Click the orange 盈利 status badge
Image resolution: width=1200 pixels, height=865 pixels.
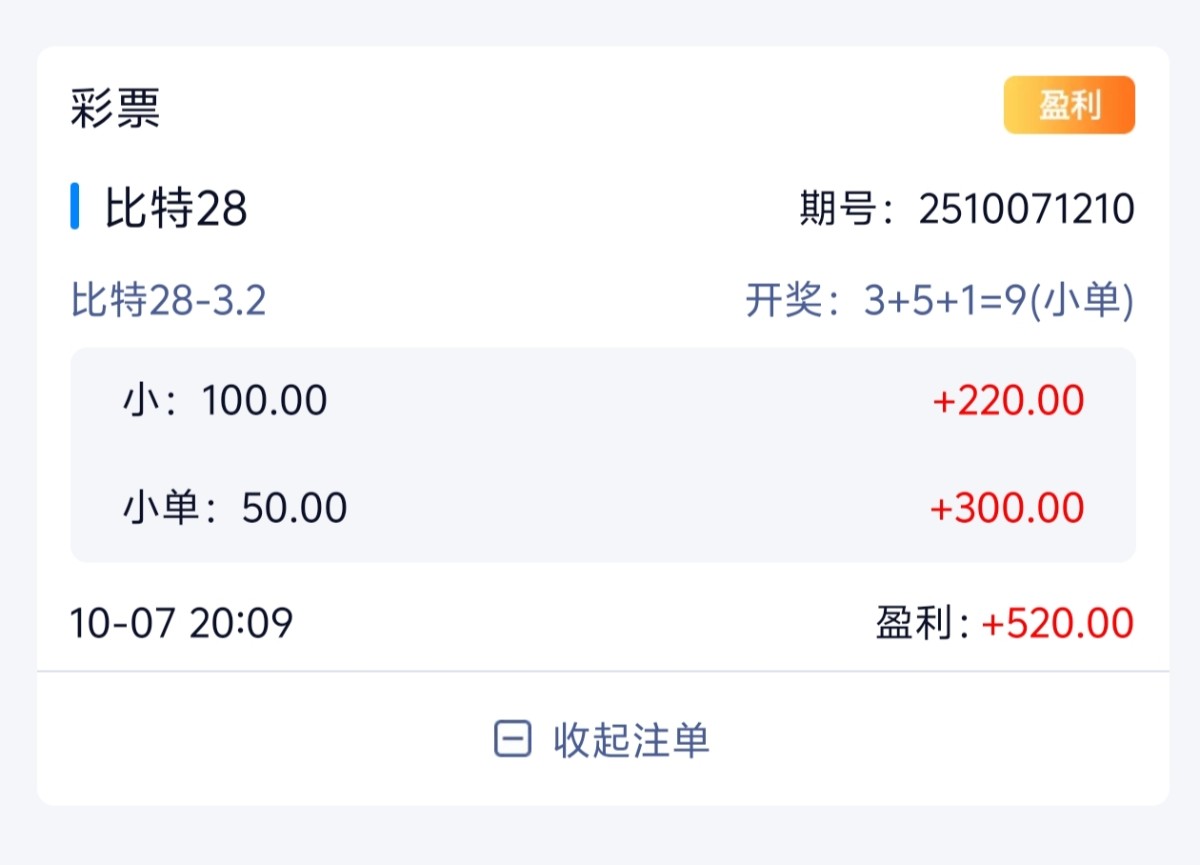coord(1069,105)
